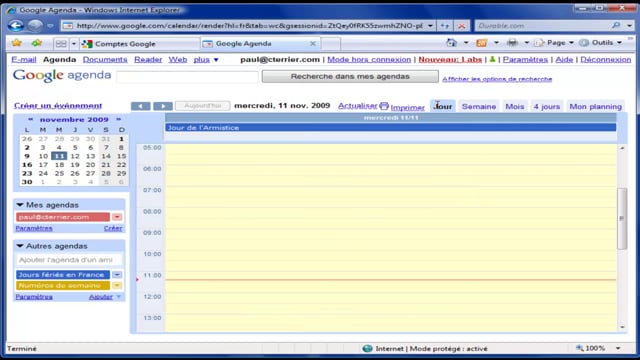Go to previous day with left arrow
The height and width of the screenshot is (360, 640).
click(x=140, y=106)
